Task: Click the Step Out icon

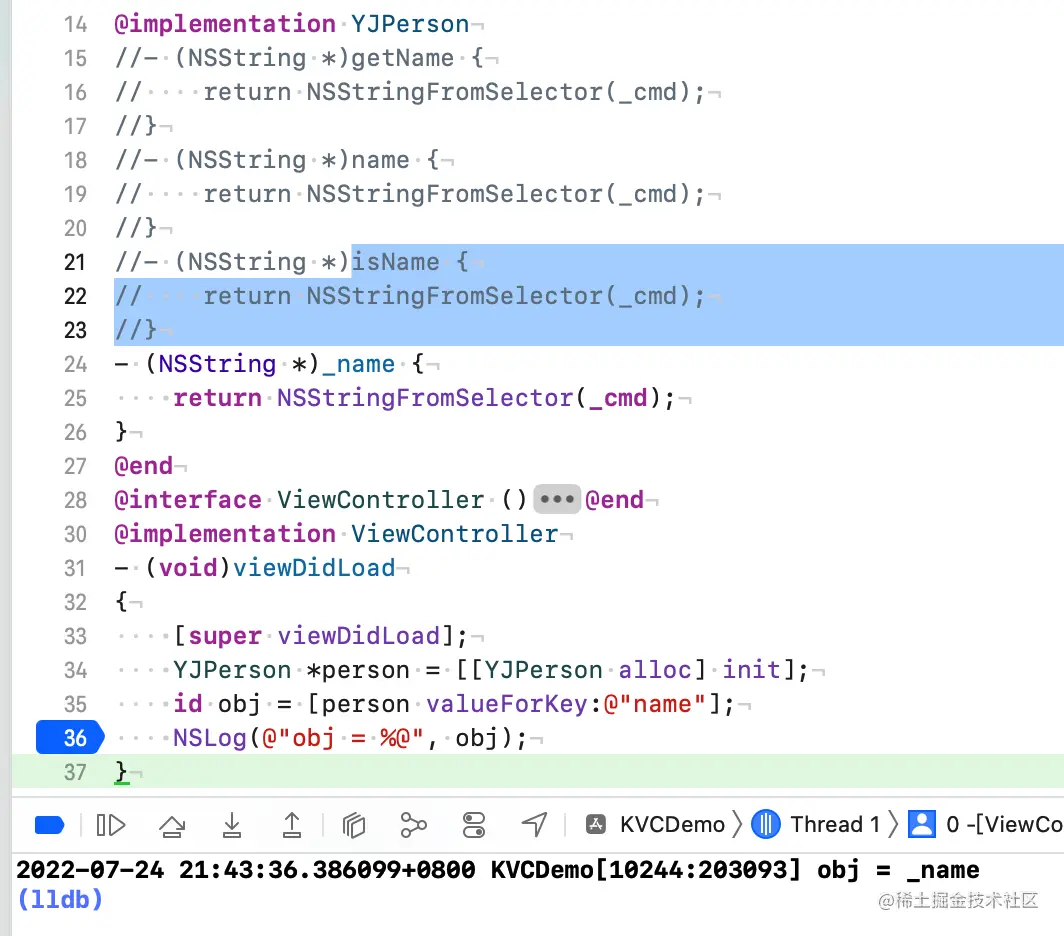Action: click(291, 825)
